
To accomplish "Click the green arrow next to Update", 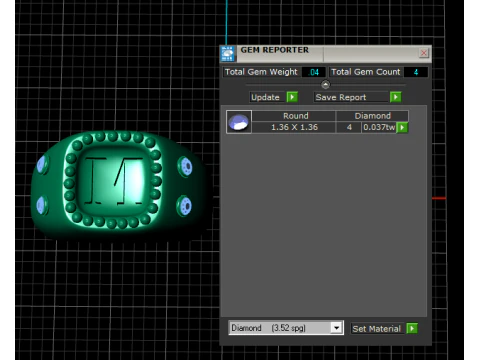I will [292, 97].
